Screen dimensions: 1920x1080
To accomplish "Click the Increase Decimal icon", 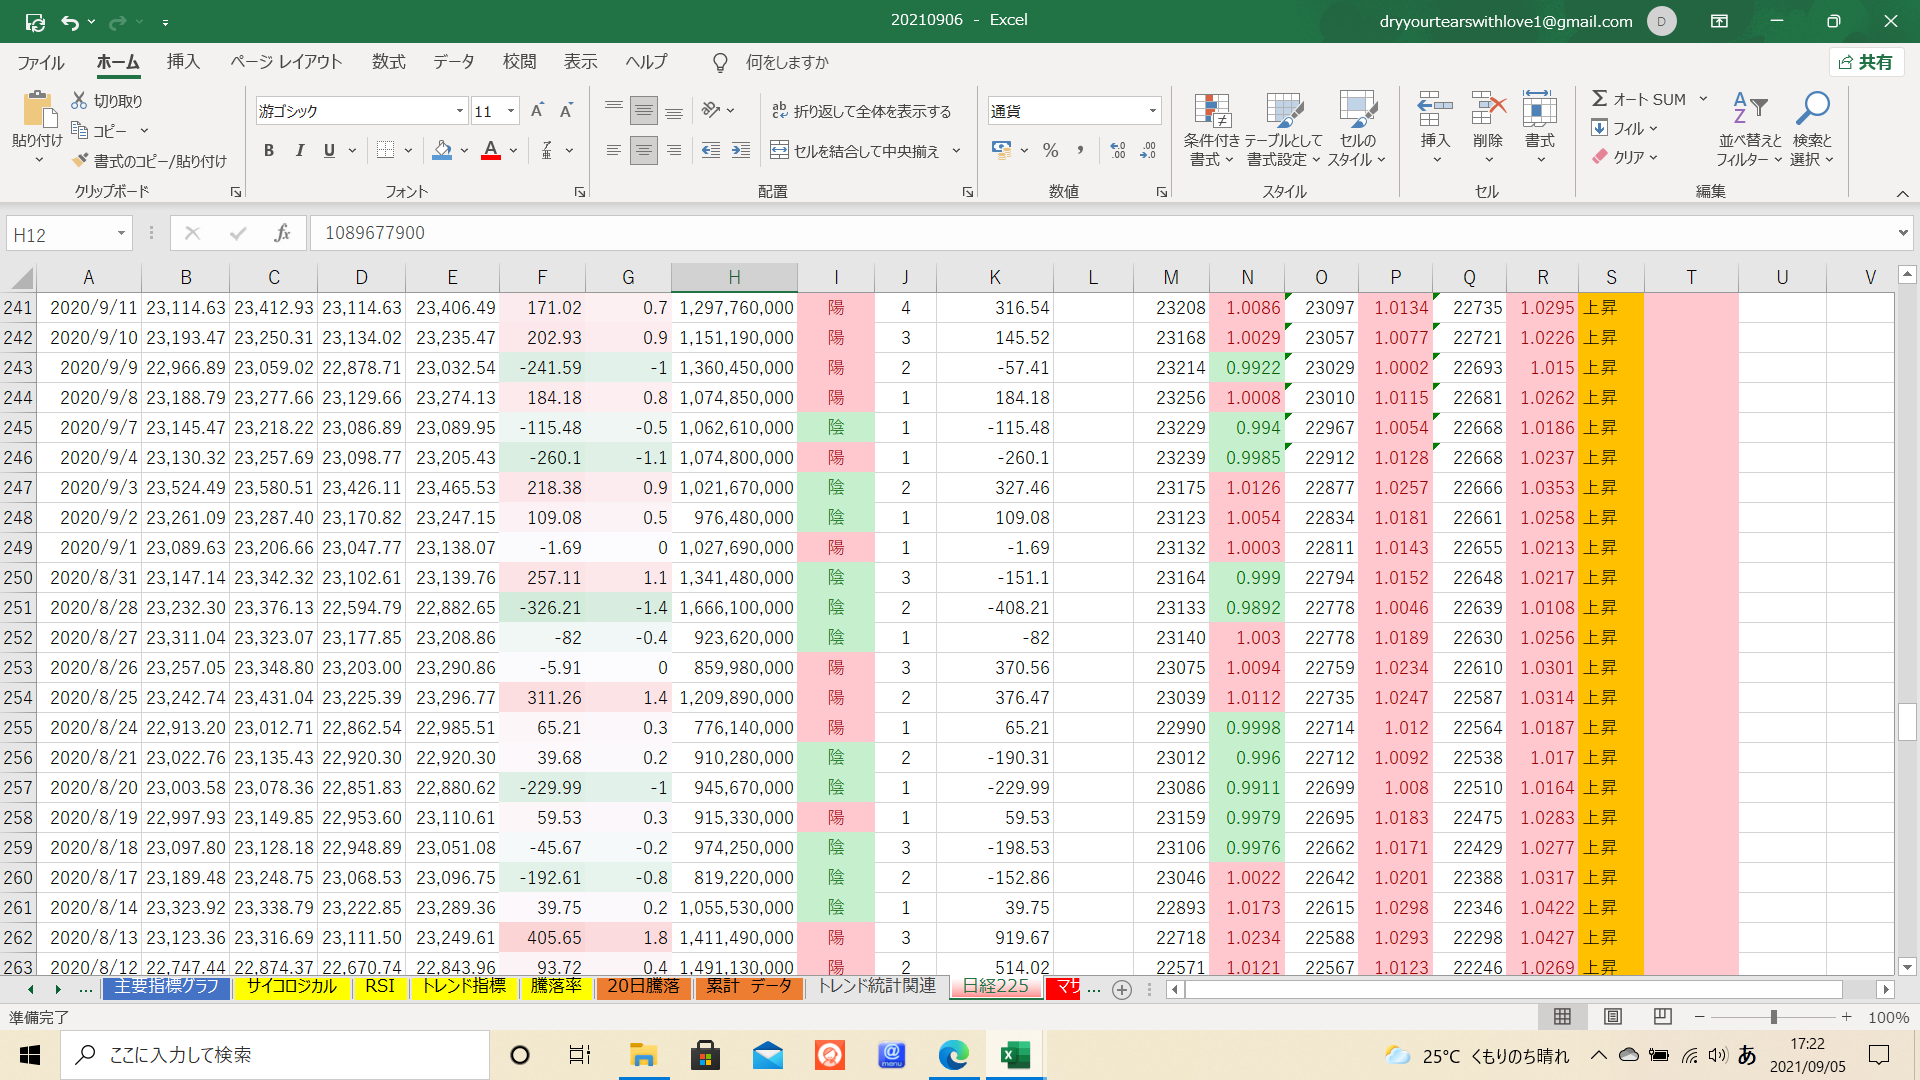I will click(1118, 150).
